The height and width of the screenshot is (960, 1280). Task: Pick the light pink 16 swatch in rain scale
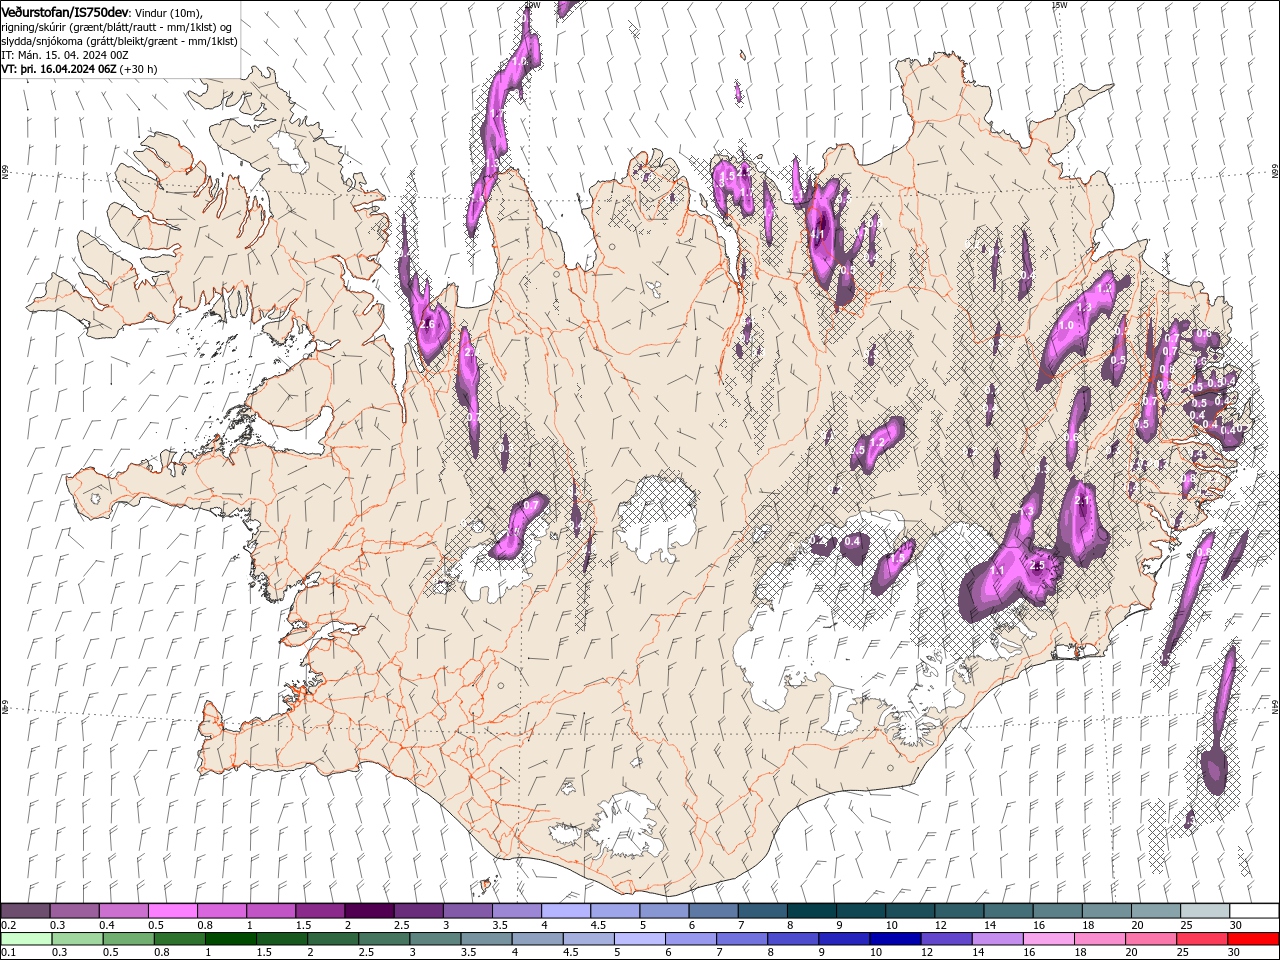point(1048,939)
